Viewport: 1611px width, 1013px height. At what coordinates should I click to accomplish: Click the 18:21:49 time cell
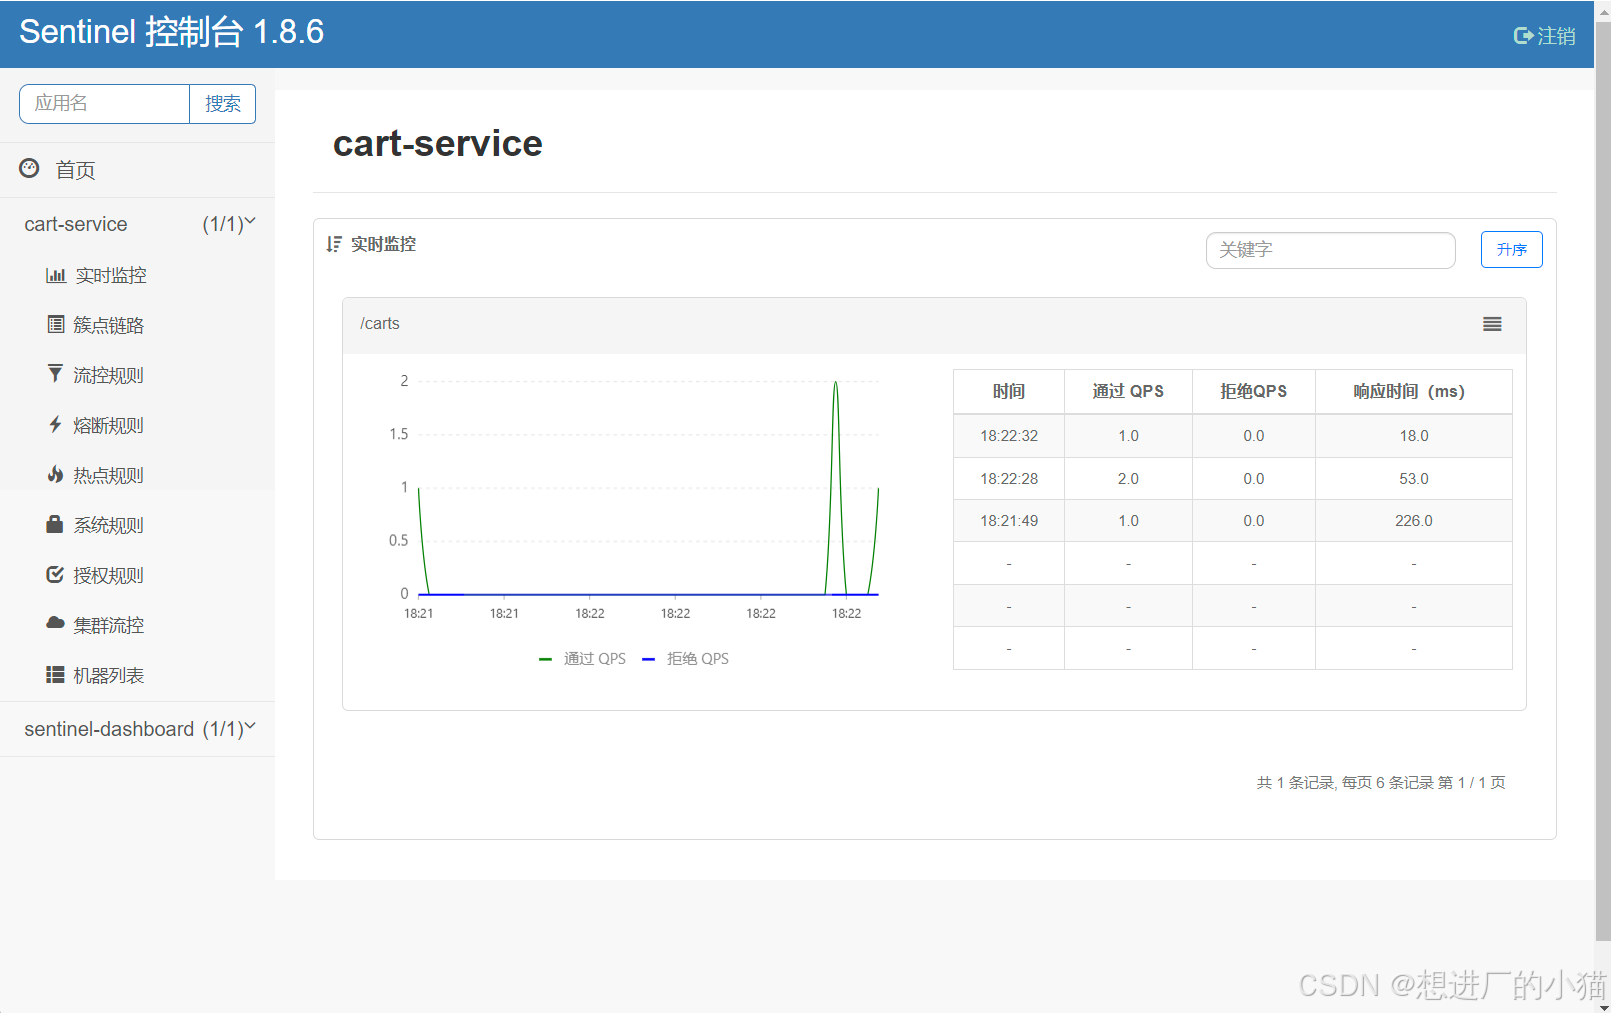[1009, 521]
